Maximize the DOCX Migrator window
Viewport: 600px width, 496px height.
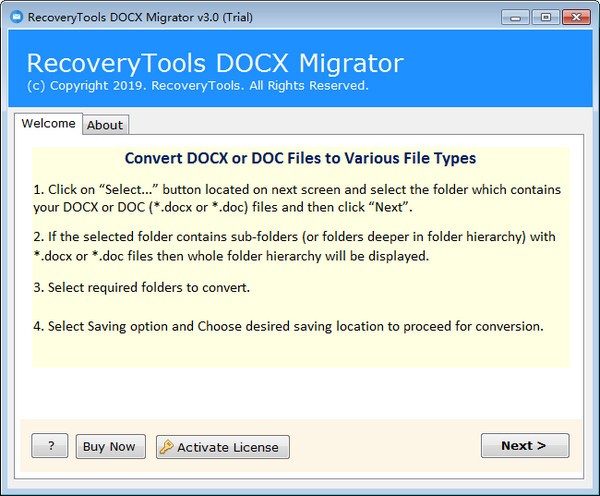point(546,17)
